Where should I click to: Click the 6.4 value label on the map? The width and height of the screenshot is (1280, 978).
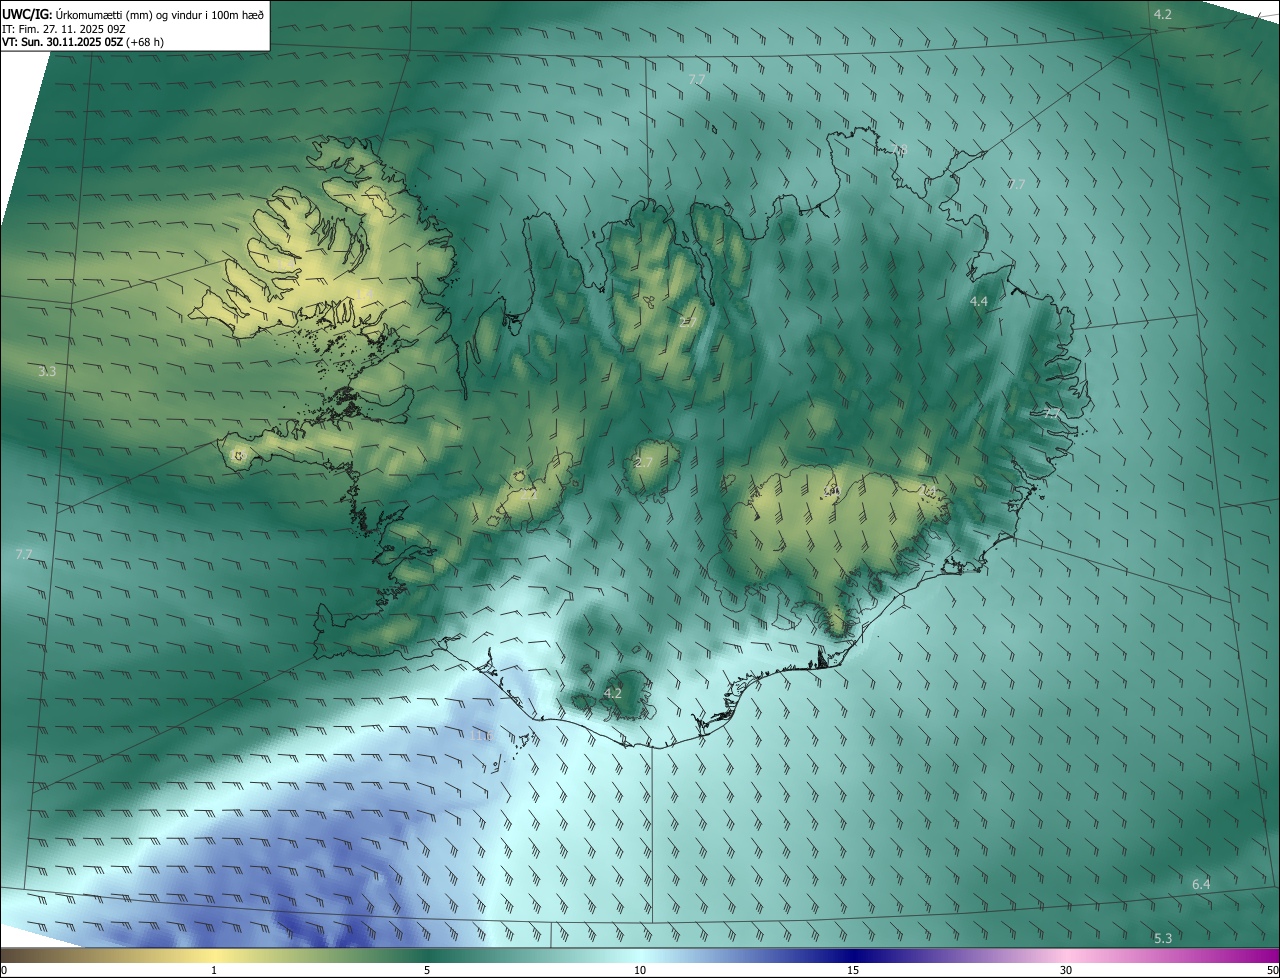click(x=1201, y=884)
